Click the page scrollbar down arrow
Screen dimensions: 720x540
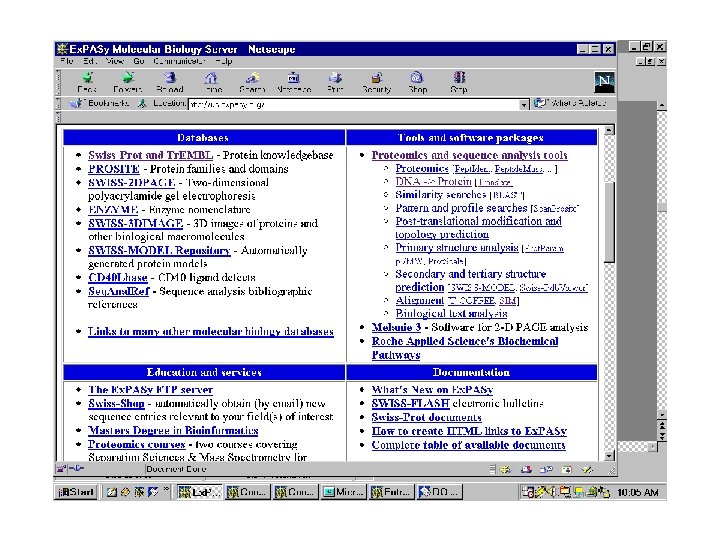click(609, 456)
